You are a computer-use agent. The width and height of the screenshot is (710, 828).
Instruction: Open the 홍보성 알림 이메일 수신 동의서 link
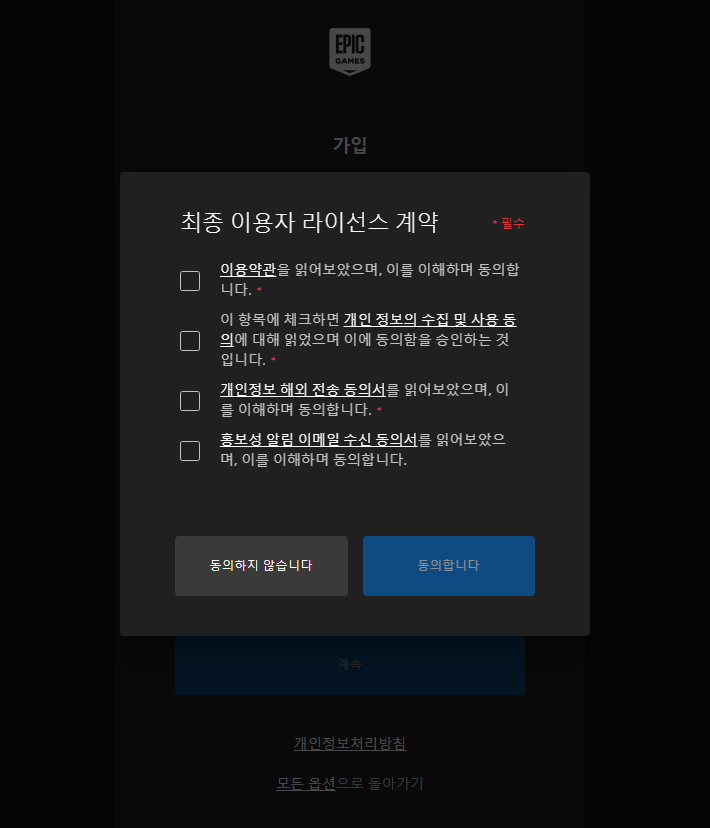coord(319,440)
